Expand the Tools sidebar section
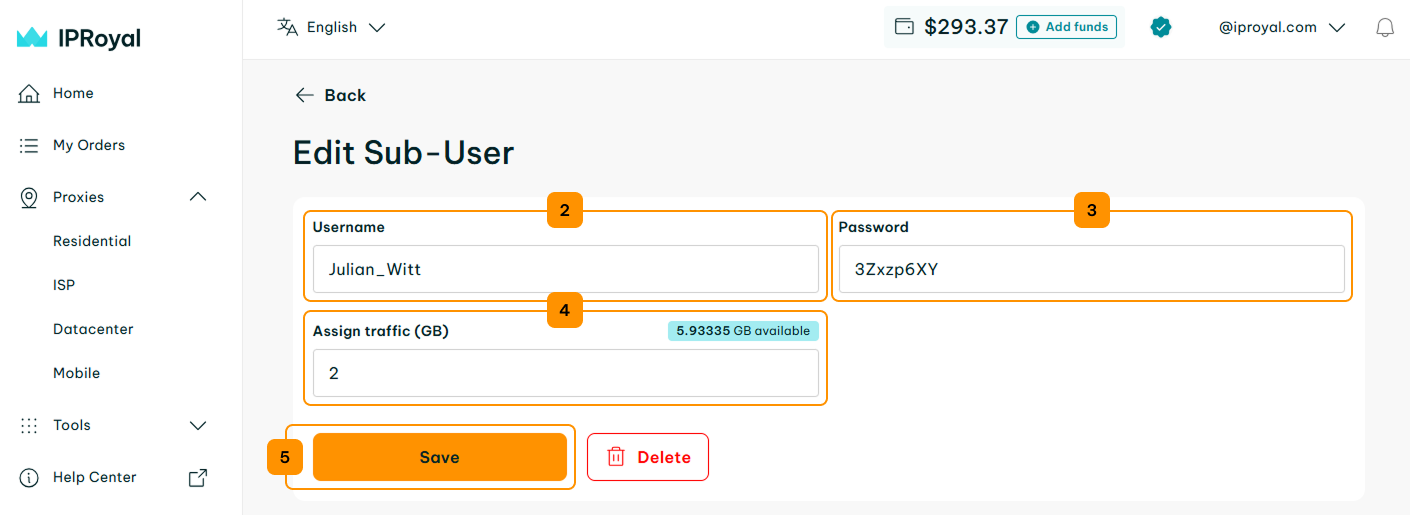 pyautogui.click(x=198, y=425)
